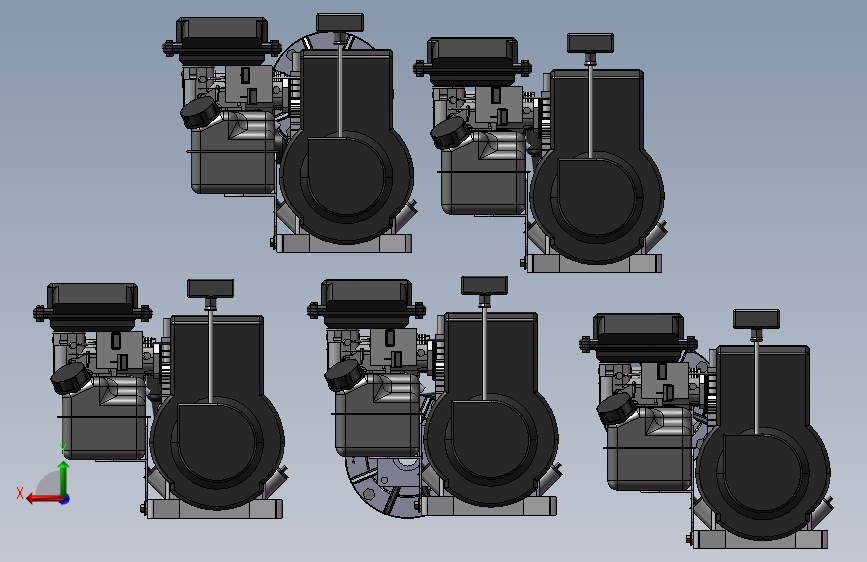Select the upper-left engine's air filter cover
This screenshot has height=562, width=867.
click(x=222, y=40)
